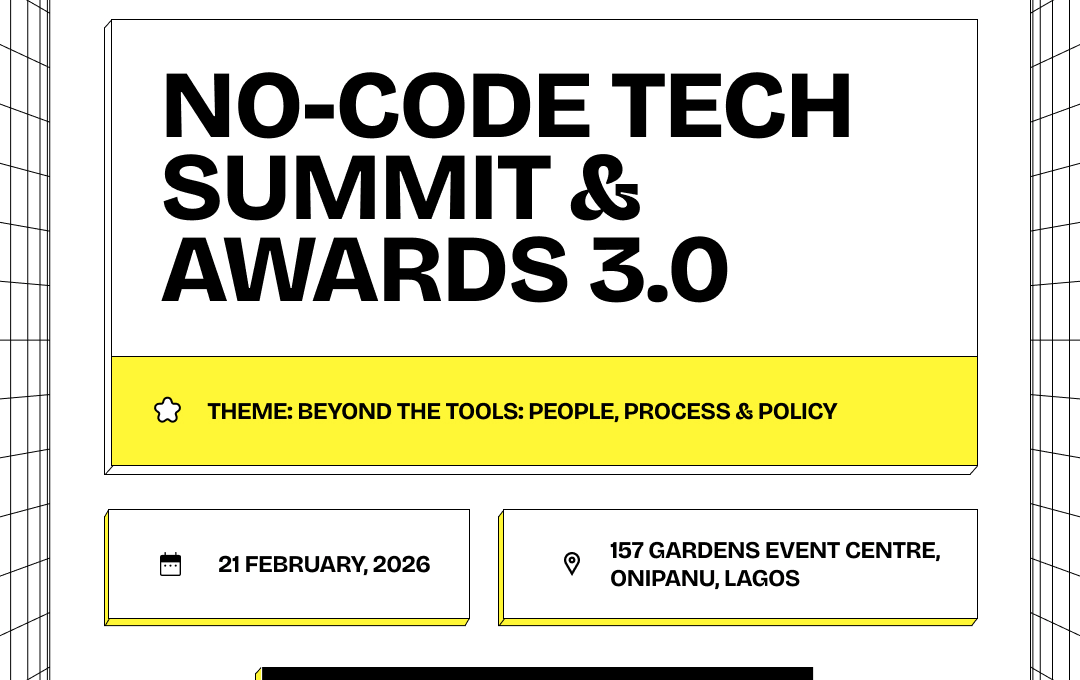Click the word "SUMMIT" in the headline

point(356,188)
